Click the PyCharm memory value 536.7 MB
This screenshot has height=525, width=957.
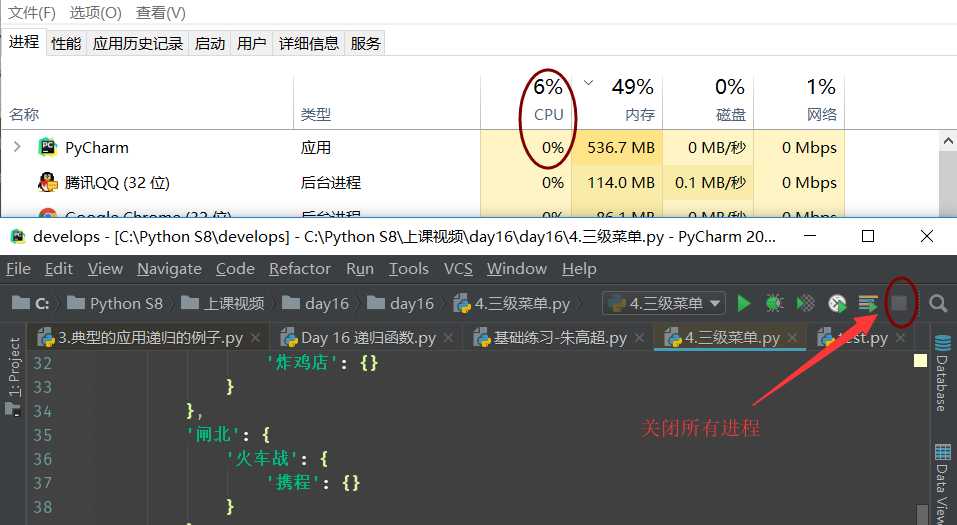click(621, 147)
